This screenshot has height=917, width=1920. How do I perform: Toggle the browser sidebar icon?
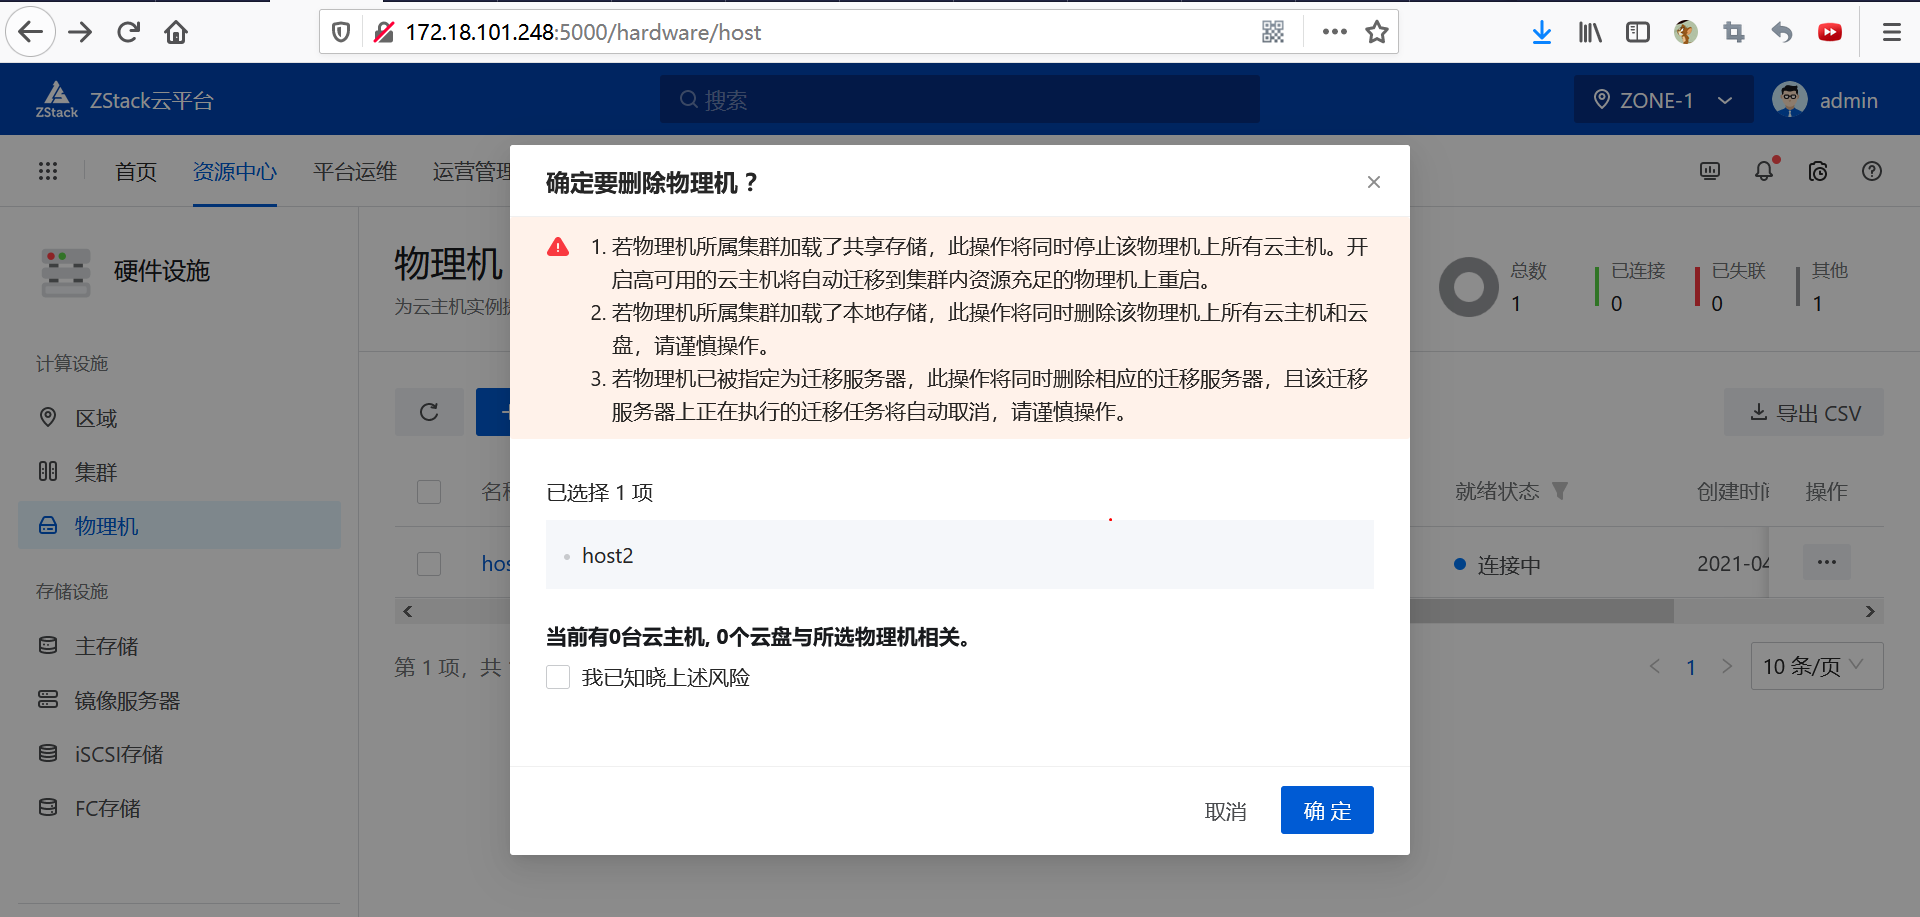[x=1638, y=32]
